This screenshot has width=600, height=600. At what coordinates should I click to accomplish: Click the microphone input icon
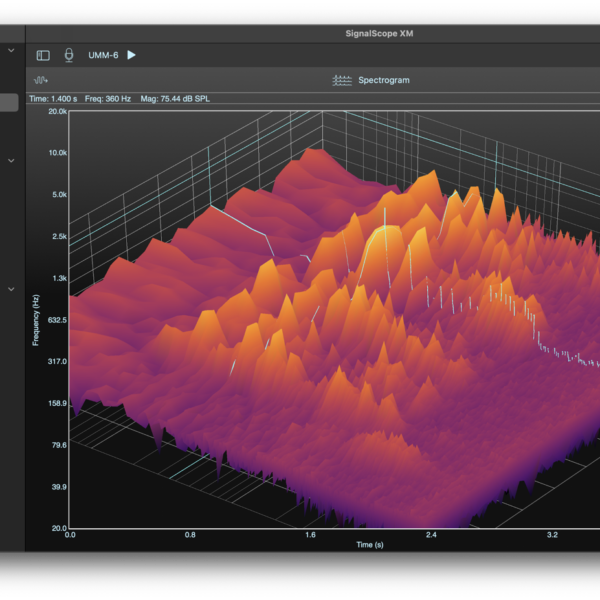[69, 55]
